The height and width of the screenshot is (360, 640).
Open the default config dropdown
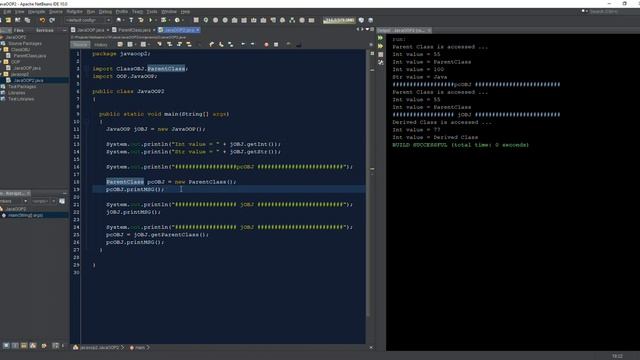[88, 20]
